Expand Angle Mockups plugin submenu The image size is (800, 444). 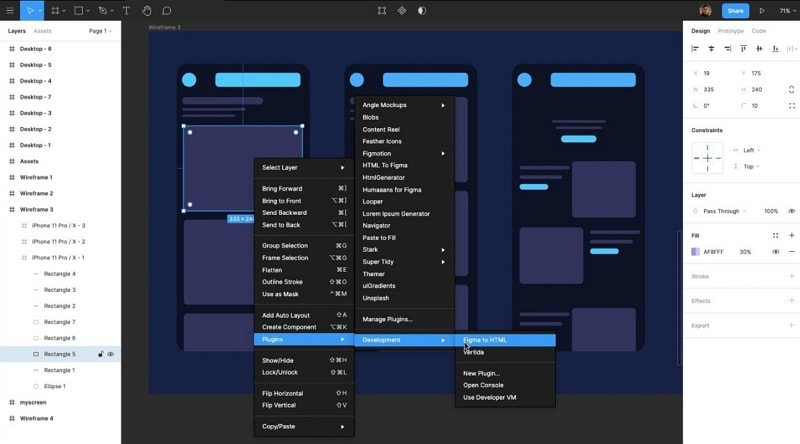404,105
